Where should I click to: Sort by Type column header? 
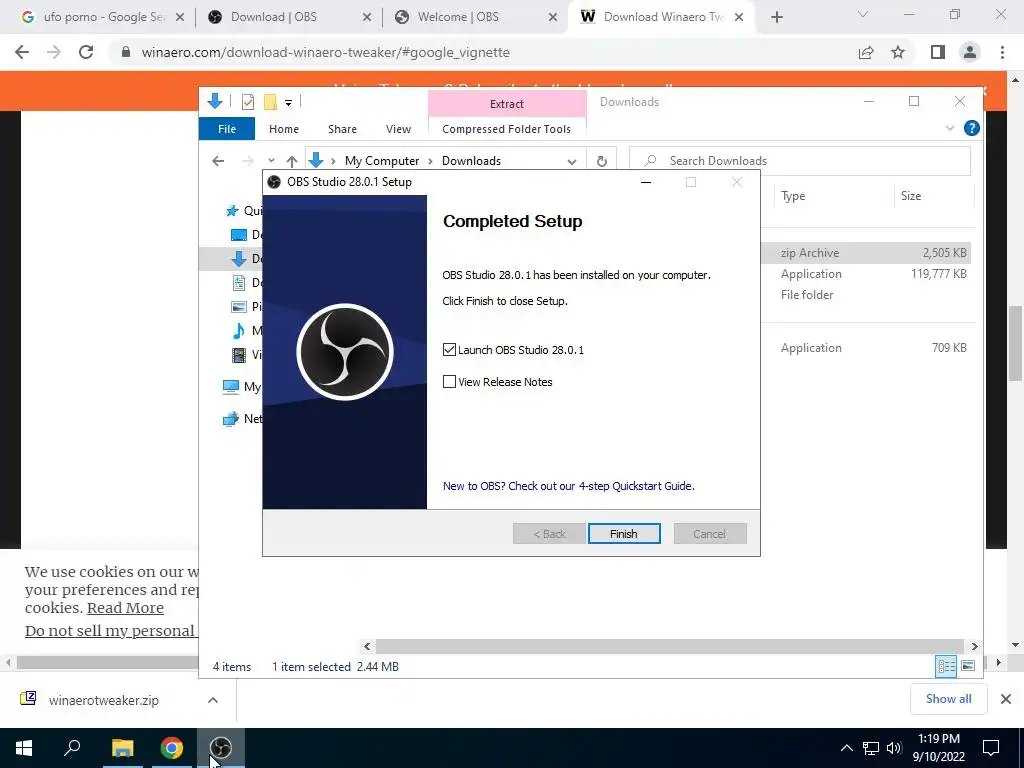tap(793, 196)
